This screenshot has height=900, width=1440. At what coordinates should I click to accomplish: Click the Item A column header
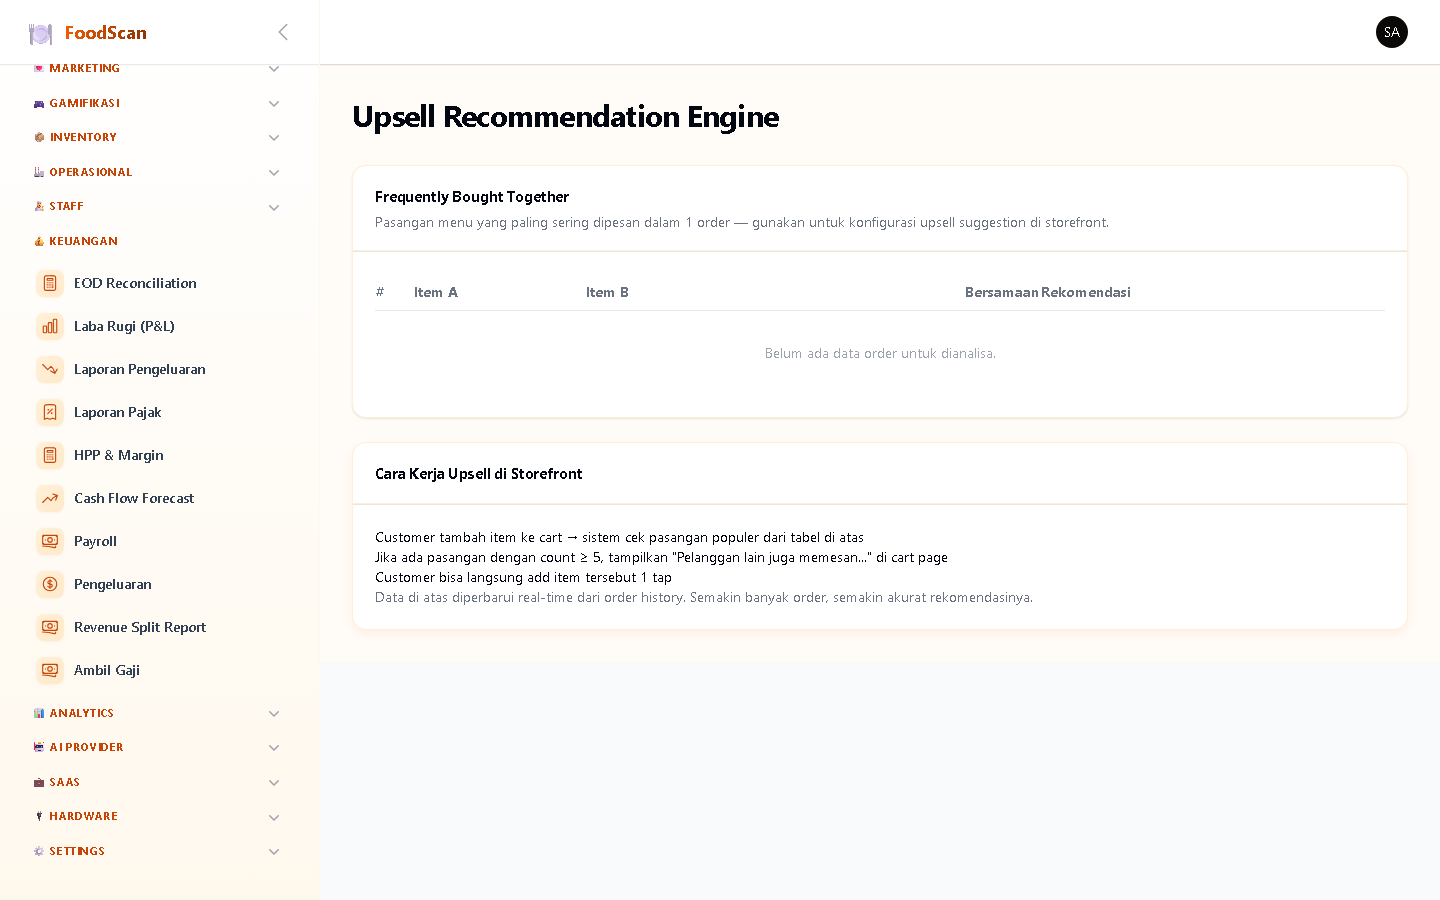tap(436, 292)
